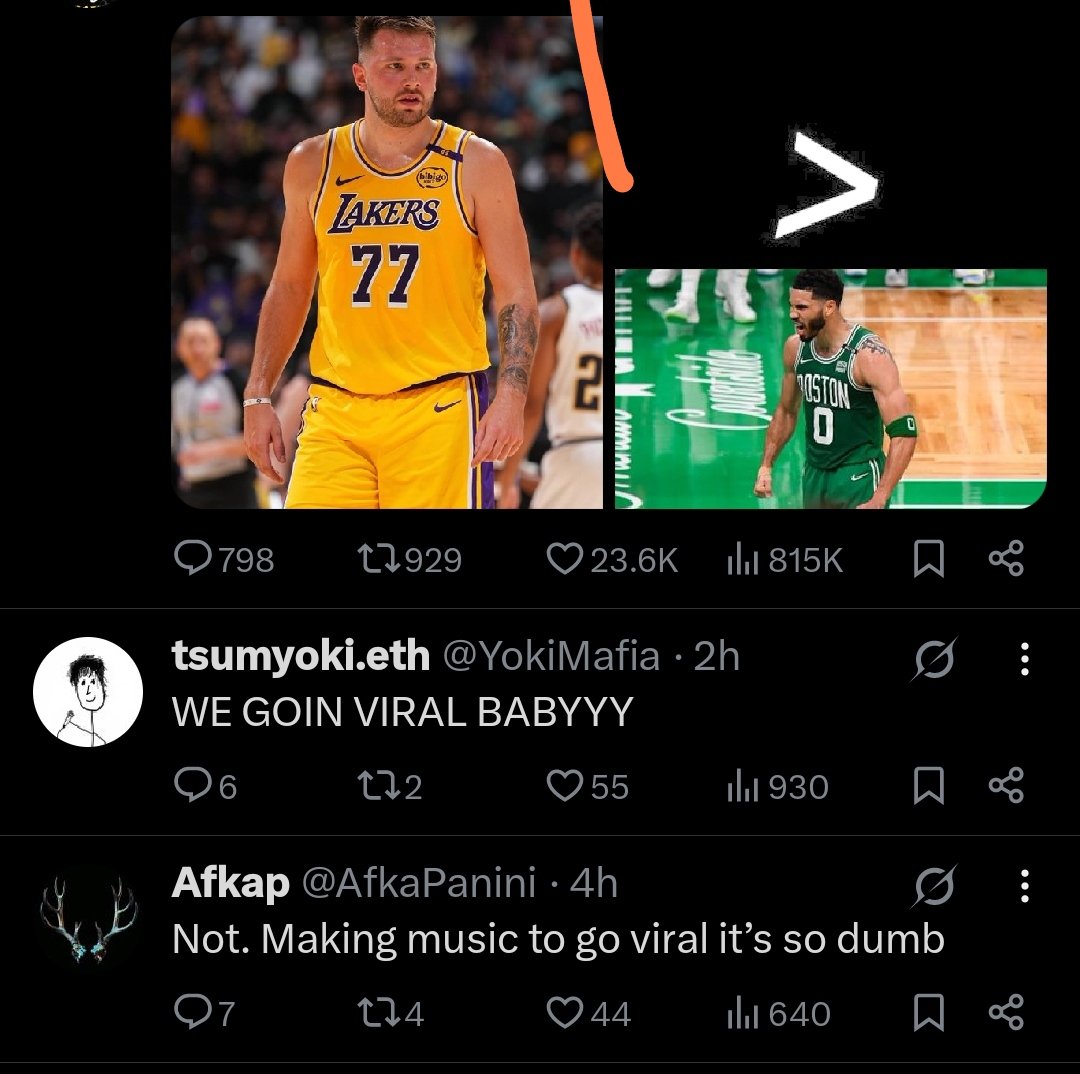Visit the @YokiMafia handle
Image resolution: width=1080 pixels, height=1074 pixels.
[x=551, y=656]
